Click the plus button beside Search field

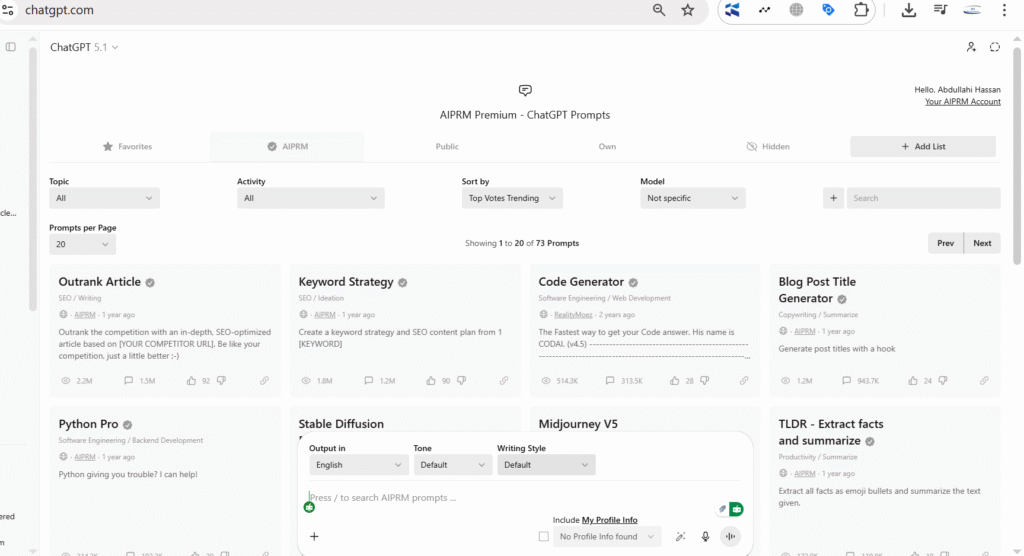[x=833, y=198]
